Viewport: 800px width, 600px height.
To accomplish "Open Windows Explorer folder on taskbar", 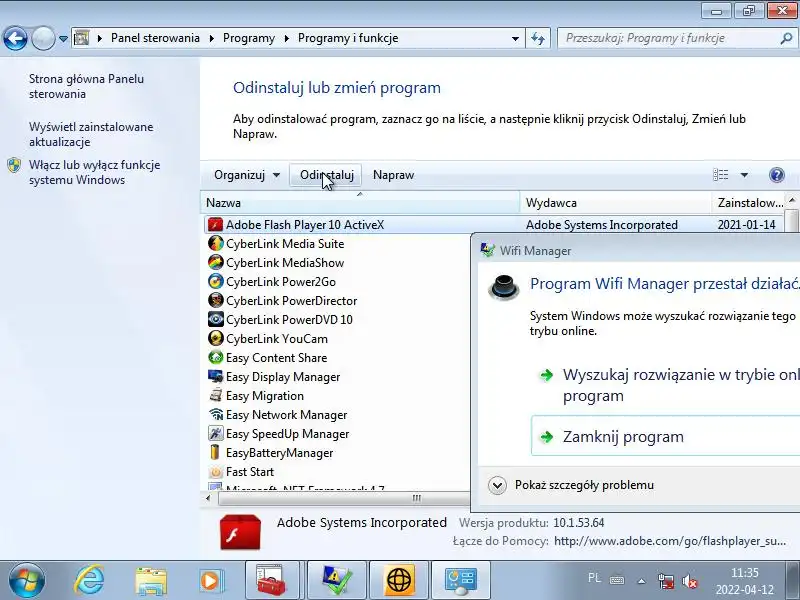I will pos(151,581).
